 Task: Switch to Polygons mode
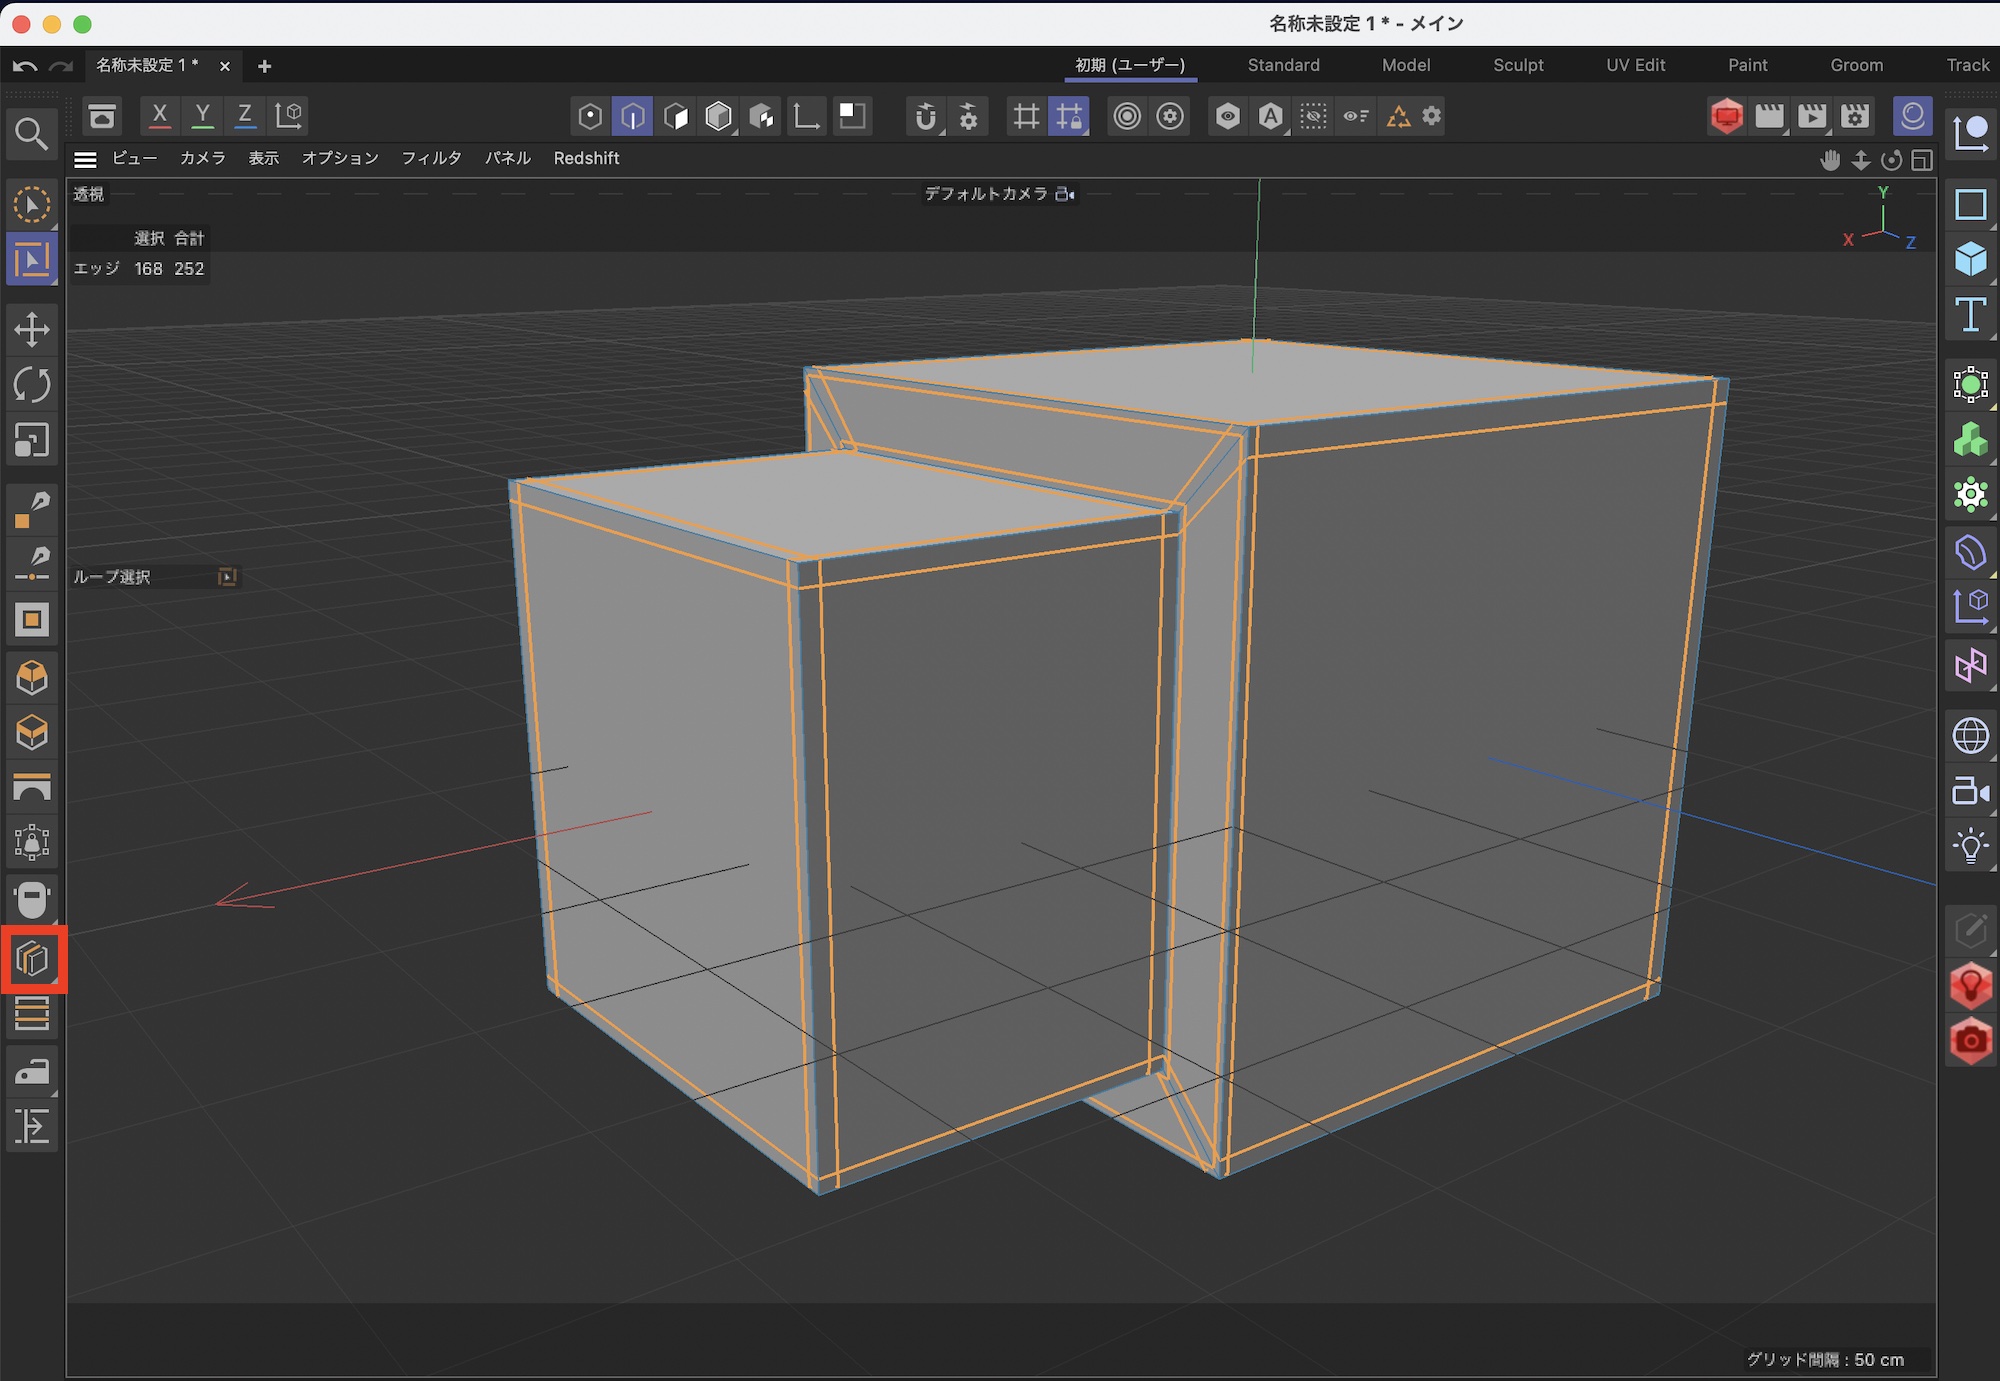pos(676,117)
